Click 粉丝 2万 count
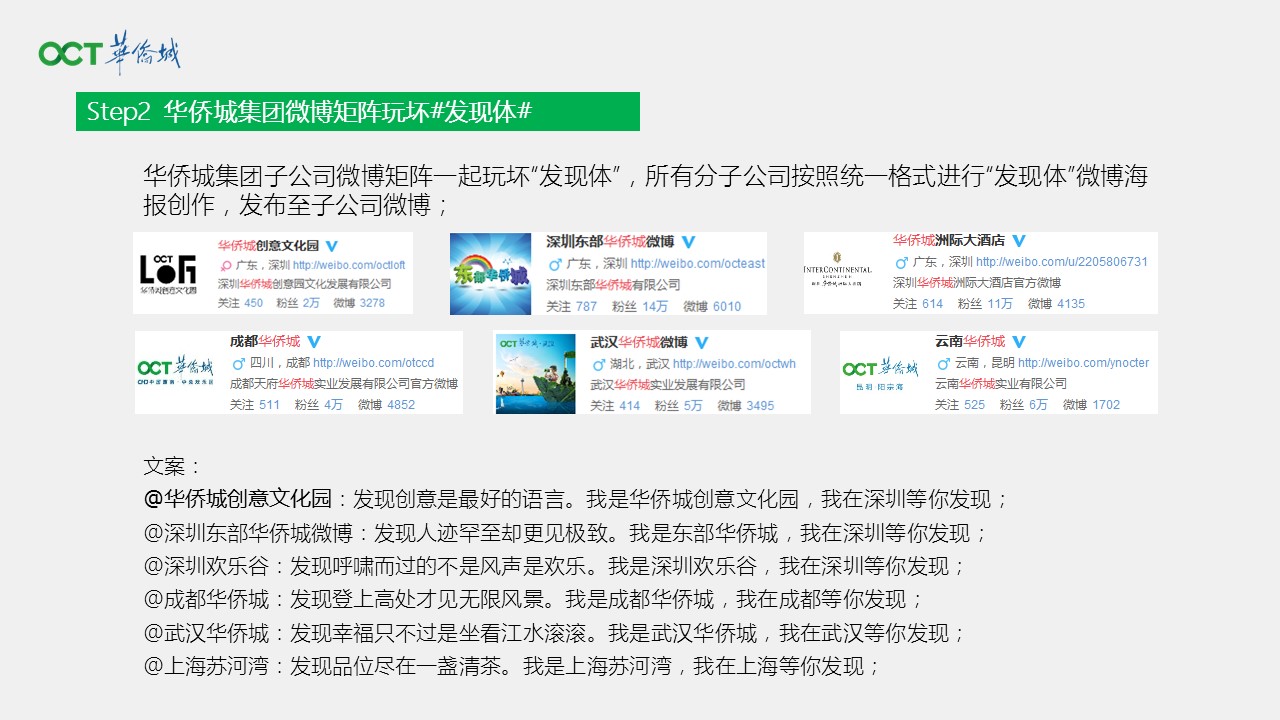Viewport: 1280px width, 720px height. (296, 303)
